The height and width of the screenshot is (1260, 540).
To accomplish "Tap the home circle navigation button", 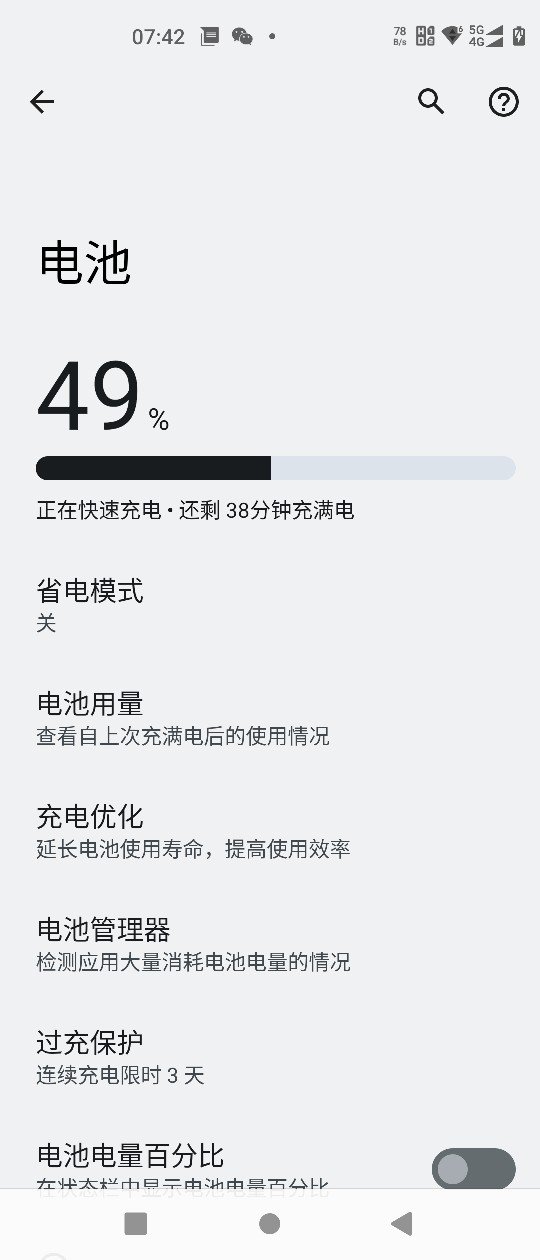I will 269,1223.
